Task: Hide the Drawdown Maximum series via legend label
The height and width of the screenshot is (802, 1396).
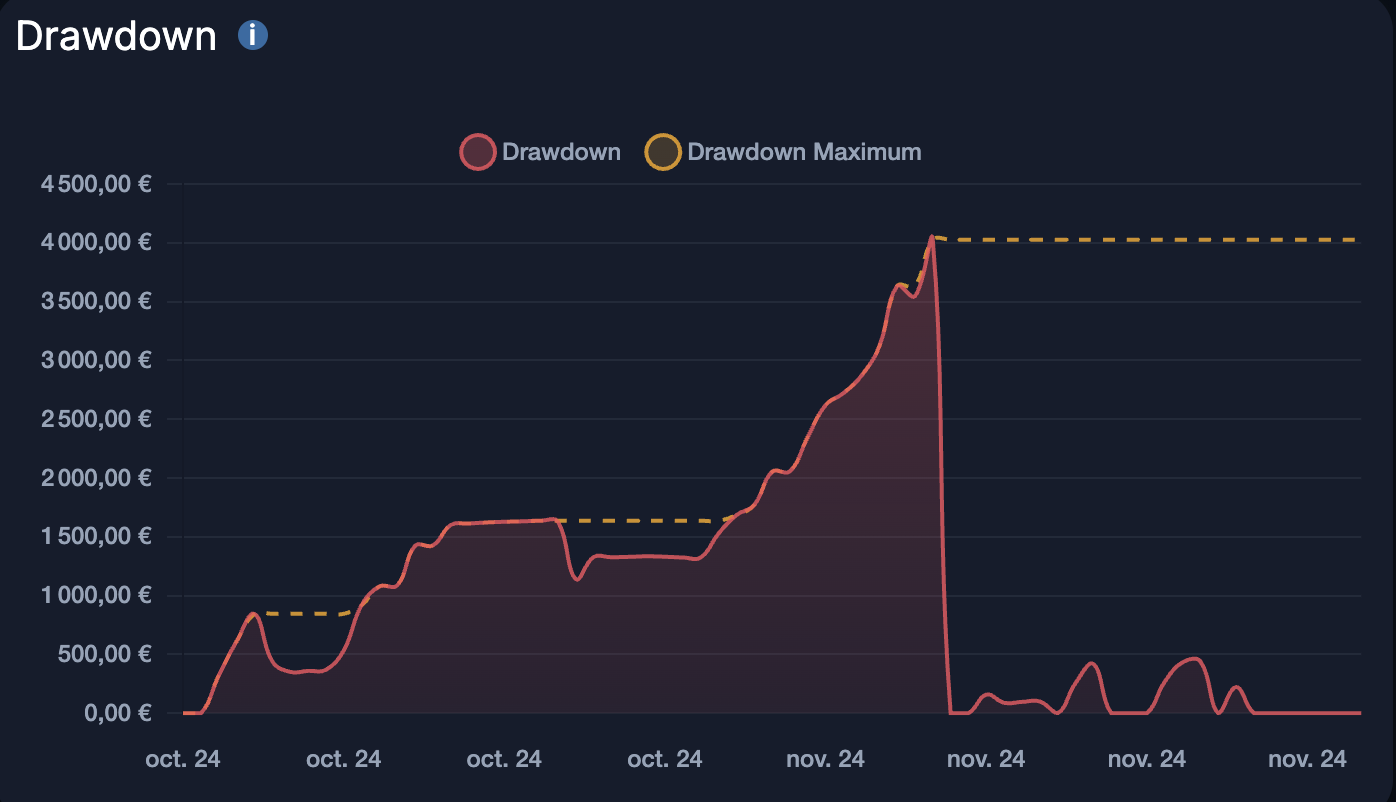Action: pos(804,153)
